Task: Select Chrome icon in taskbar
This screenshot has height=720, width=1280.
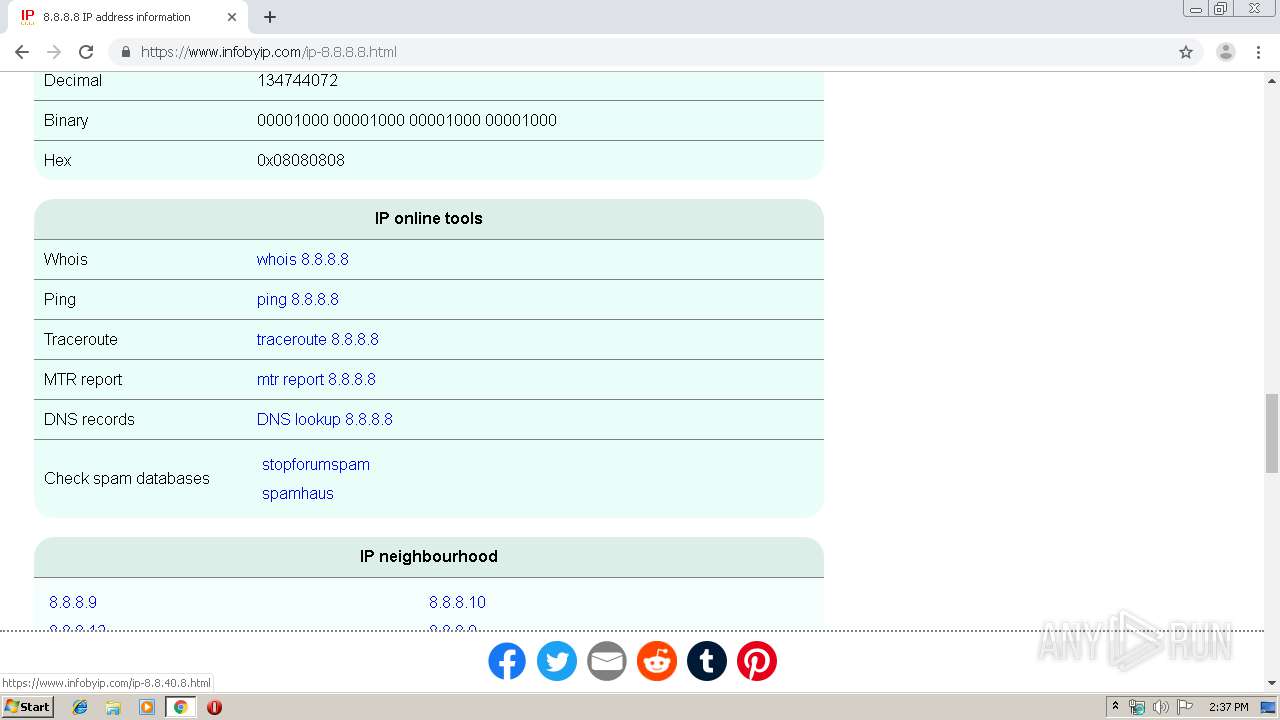Action: click(181, 707)
